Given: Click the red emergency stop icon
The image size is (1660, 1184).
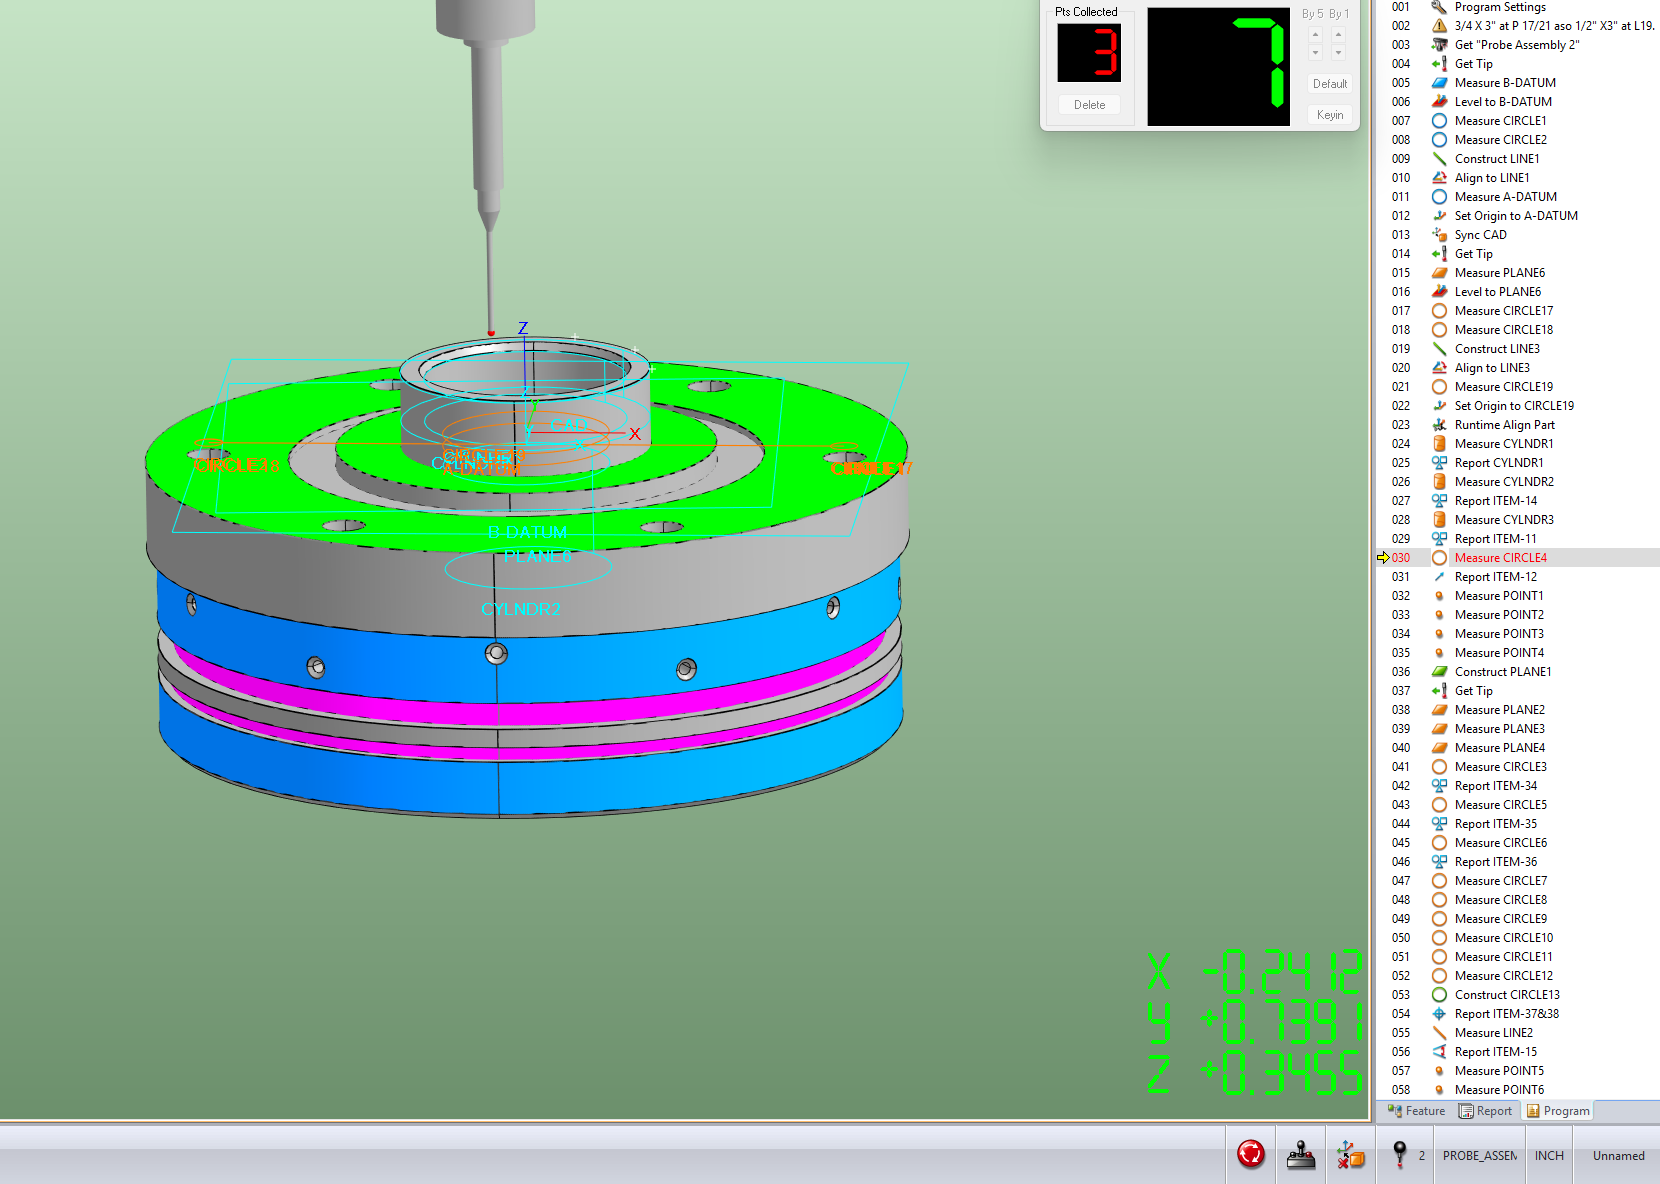Looking at the screenshot, I should point(1251,1154).
